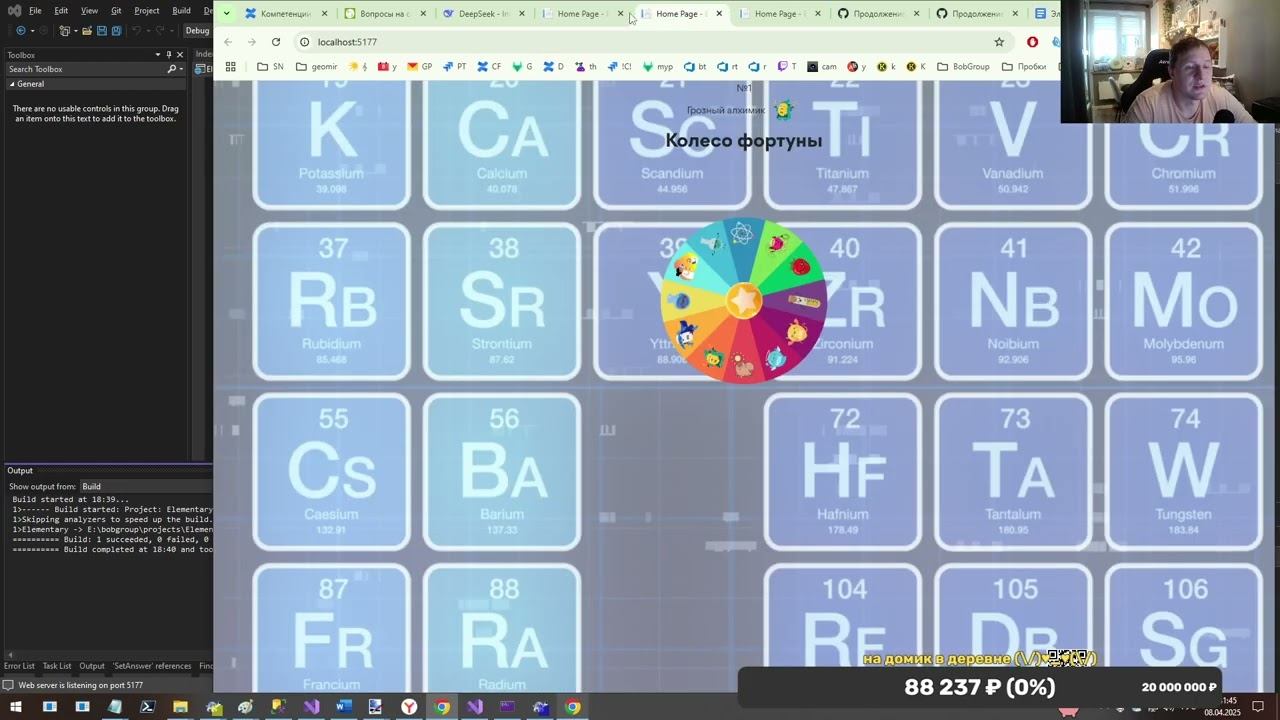Image resolution: width=1280 pixels, height=720 pixels.
Task: Open the Windows Start menu
Action: 16,707
